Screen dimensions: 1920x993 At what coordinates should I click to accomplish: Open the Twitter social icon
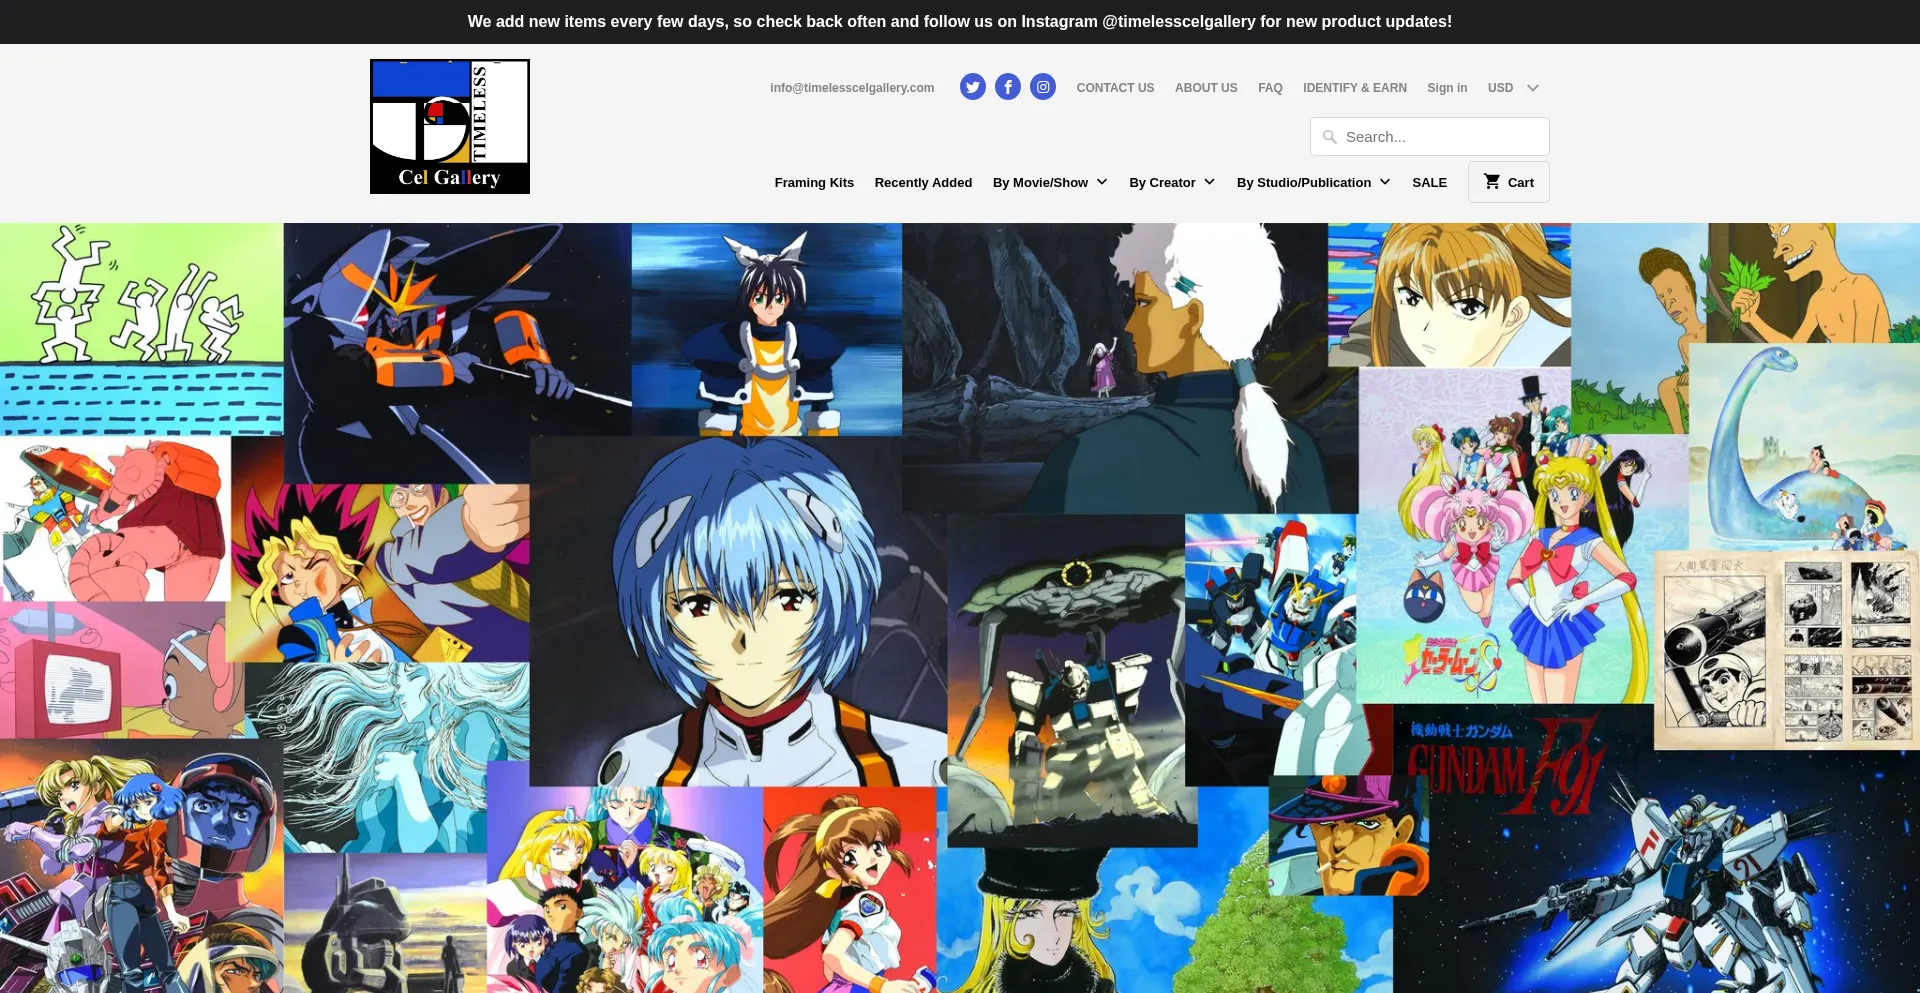pyautogui.click(x=972, y=87)
